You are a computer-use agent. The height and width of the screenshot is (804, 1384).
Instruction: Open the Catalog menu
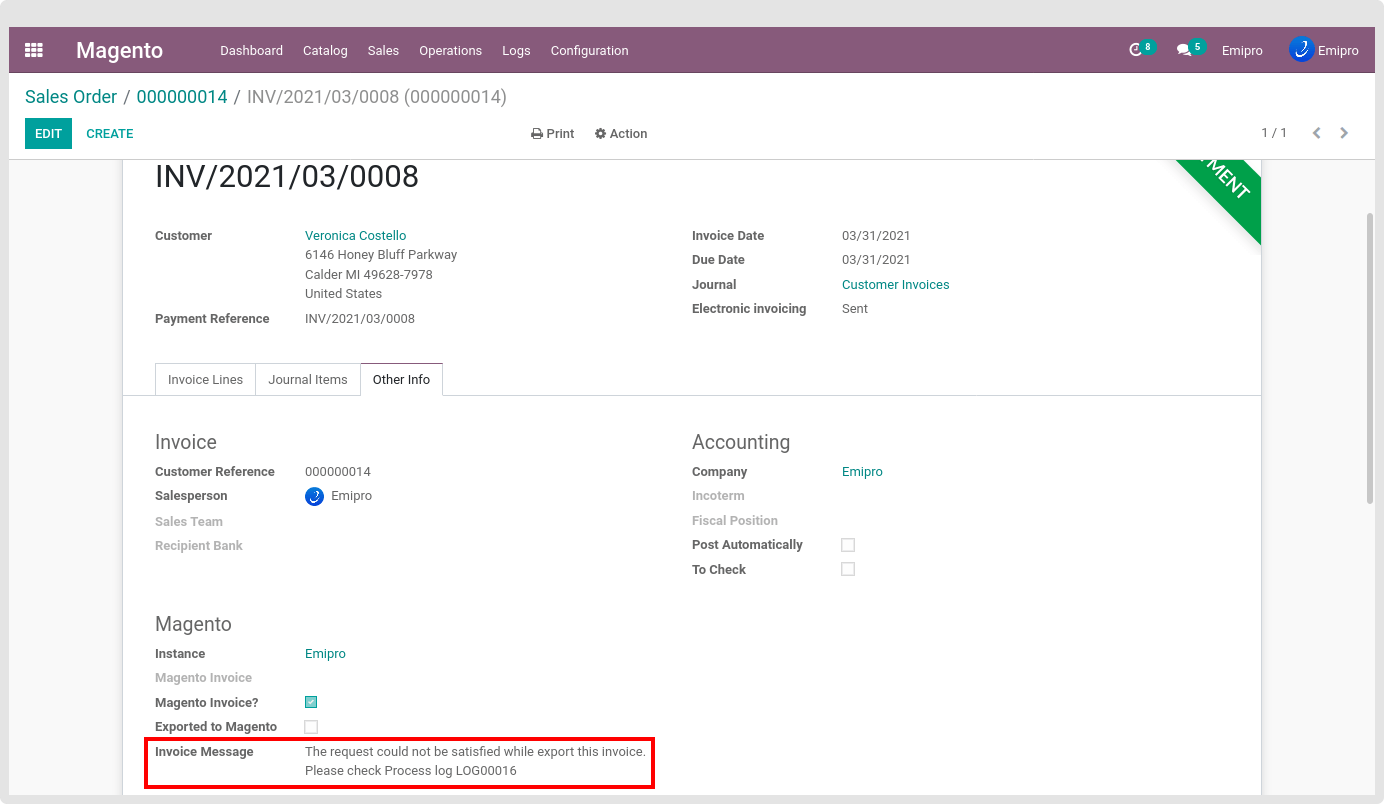coord(325,50)
